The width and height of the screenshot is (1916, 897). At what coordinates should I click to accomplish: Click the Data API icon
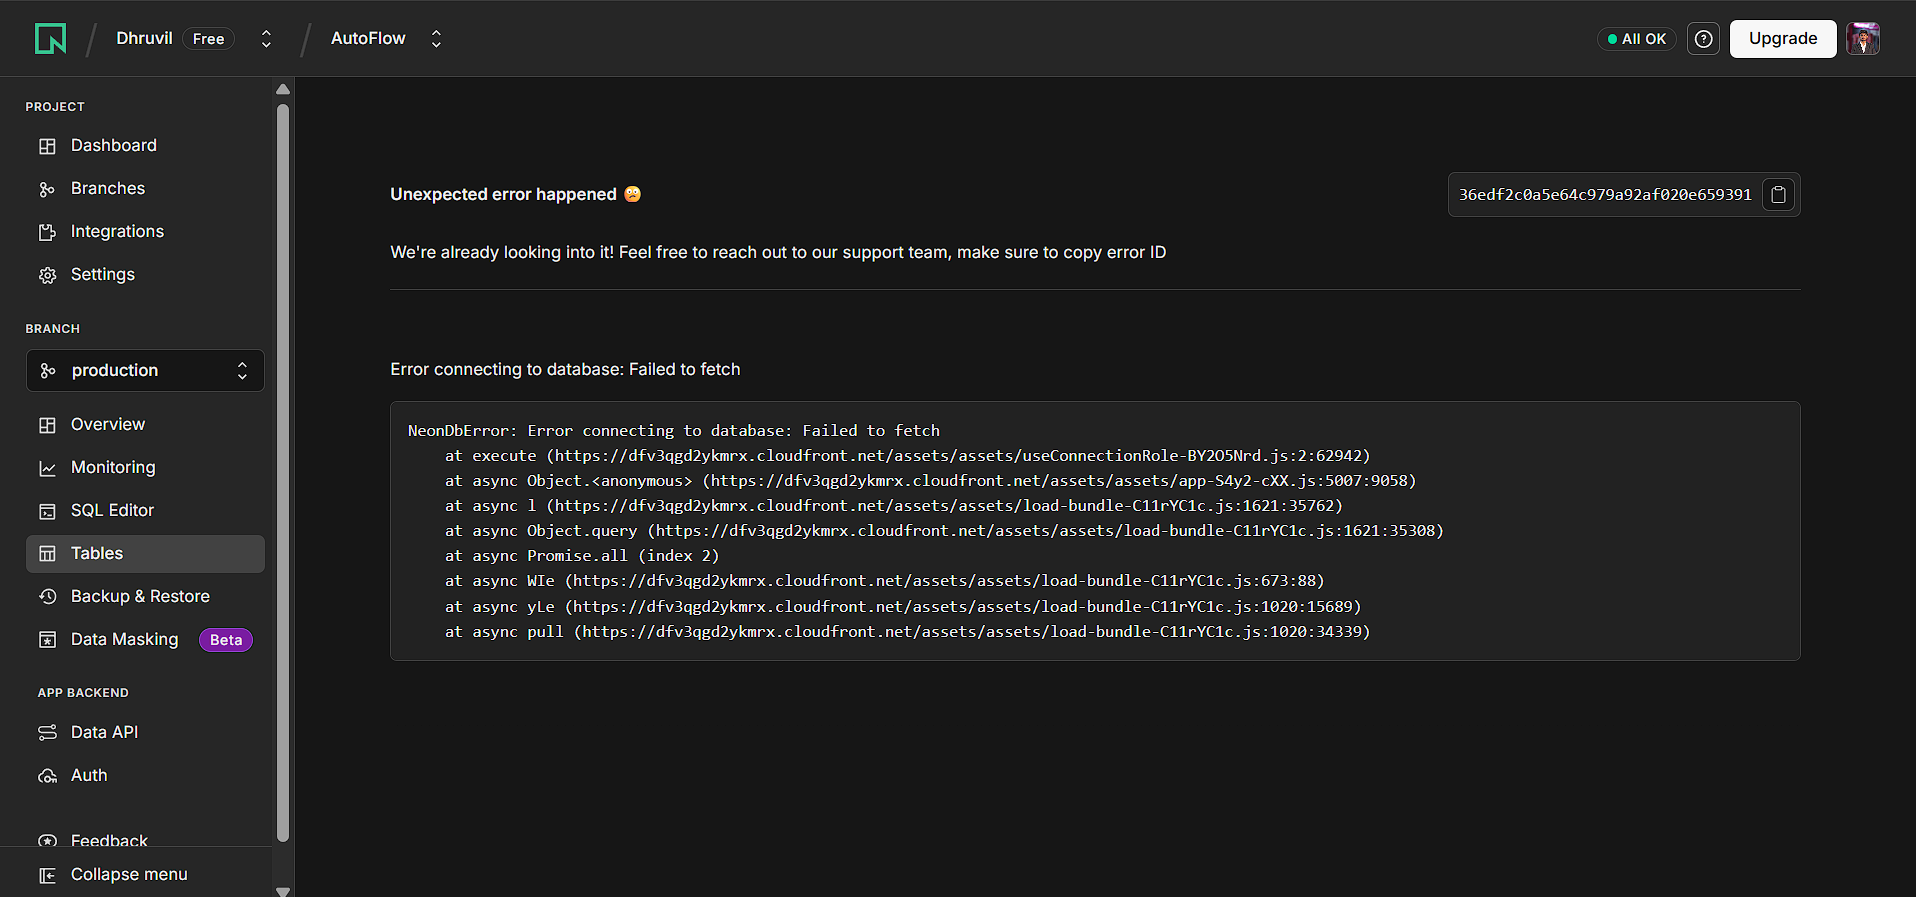pyautogui.click(x=47, y=733)
